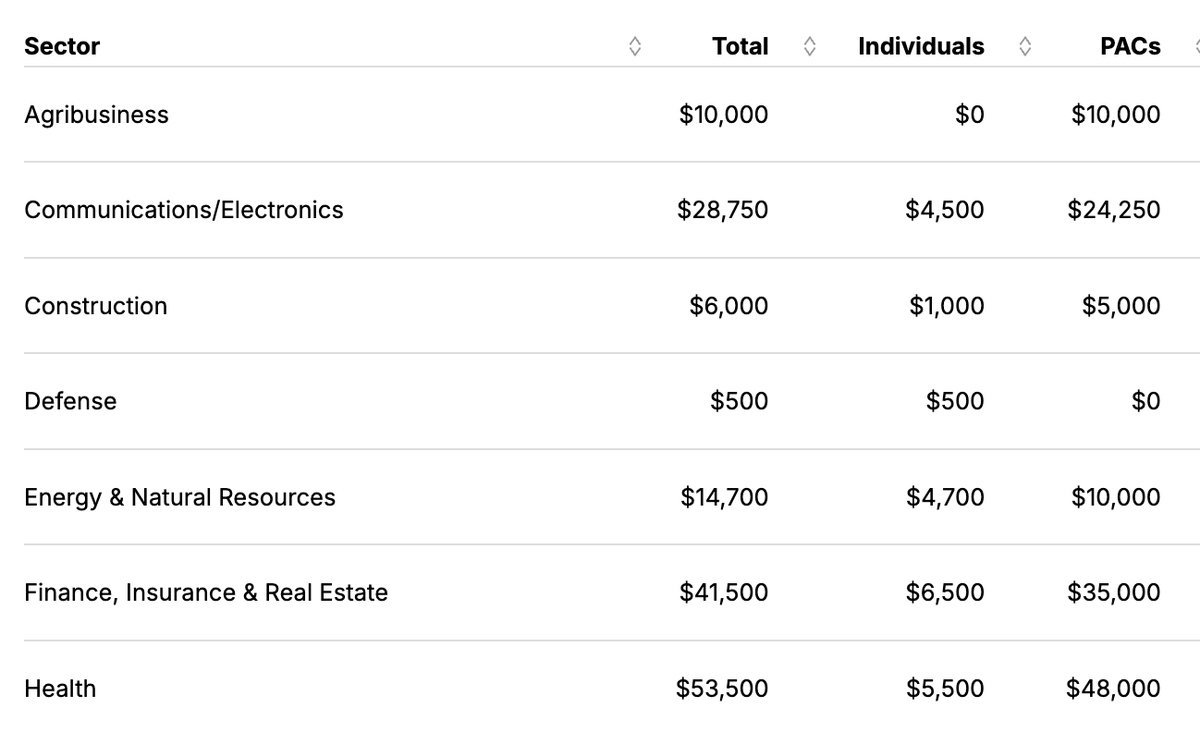
Task: Click Health's $53,500 total amount
Action: click(722, 689)
